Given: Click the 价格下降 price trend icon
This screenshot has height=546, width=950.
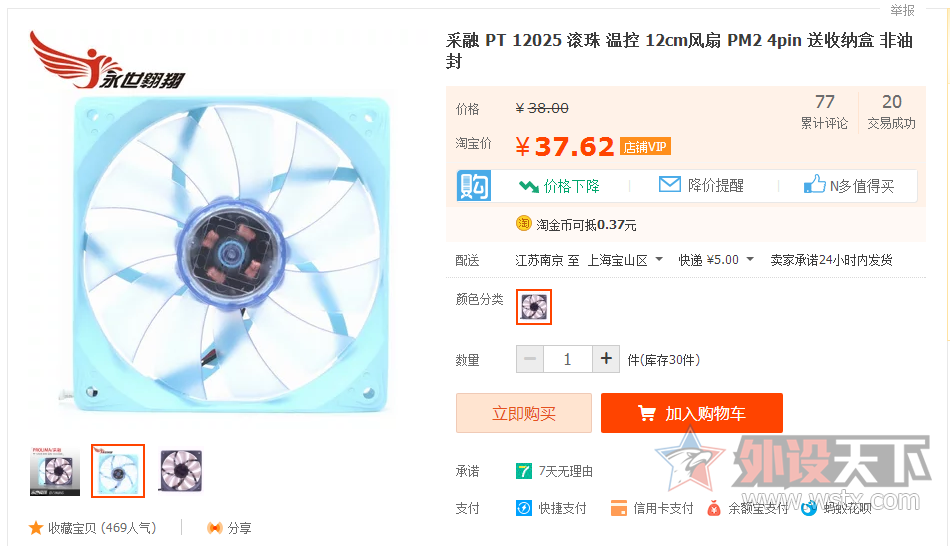Looking at the screenshot, I should pyautogui.click(x=529, y=185).
